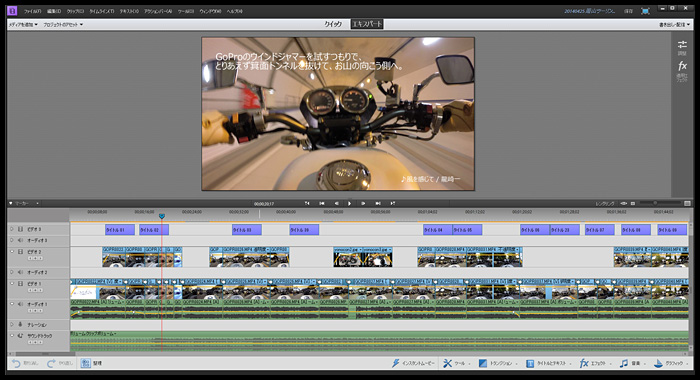Step back one frame

[336, 203]
